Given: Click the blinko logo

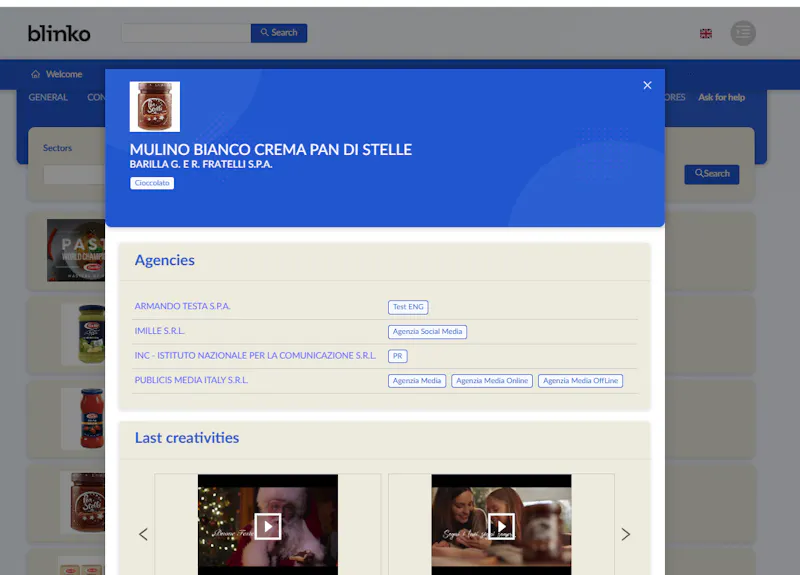Looking at the screenshot, I should pos(59,34).
